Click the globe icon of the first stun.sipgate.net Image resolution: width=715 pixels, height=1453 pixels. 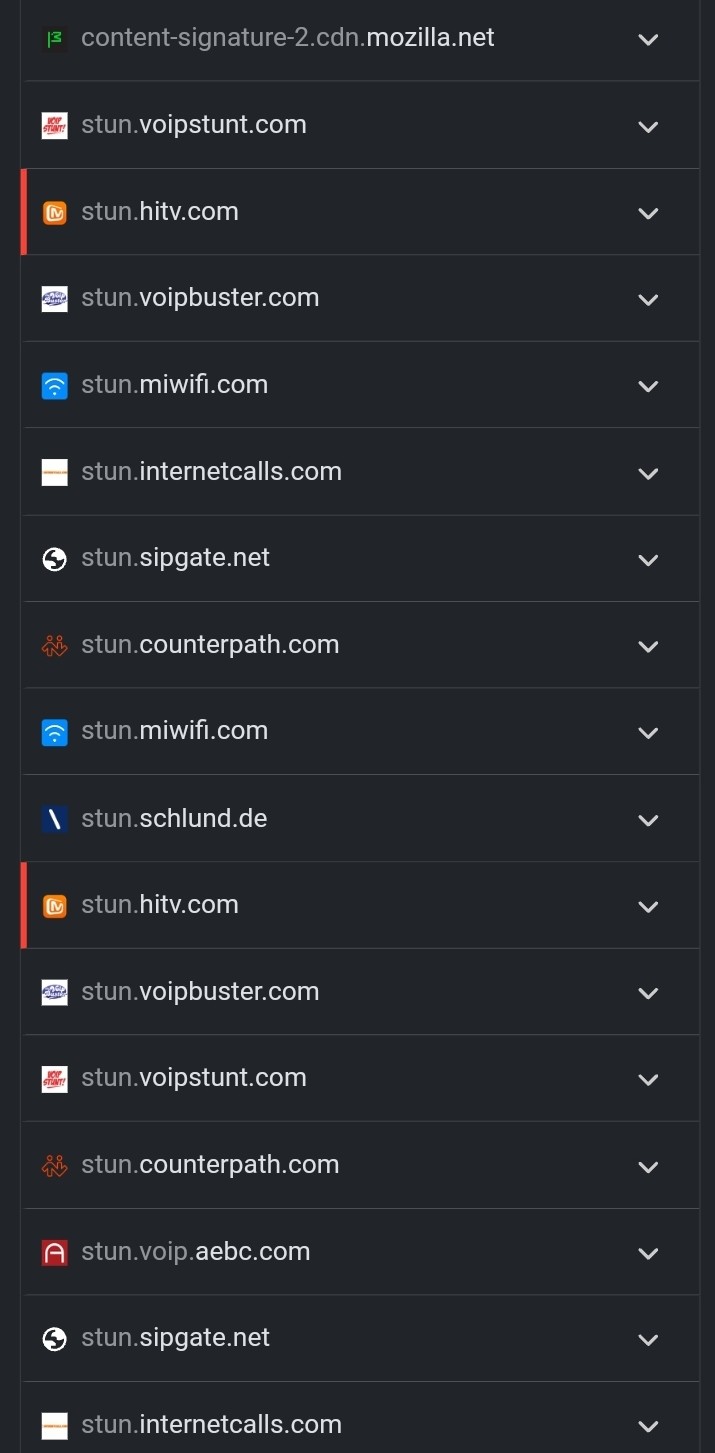(x=54, y=558)
